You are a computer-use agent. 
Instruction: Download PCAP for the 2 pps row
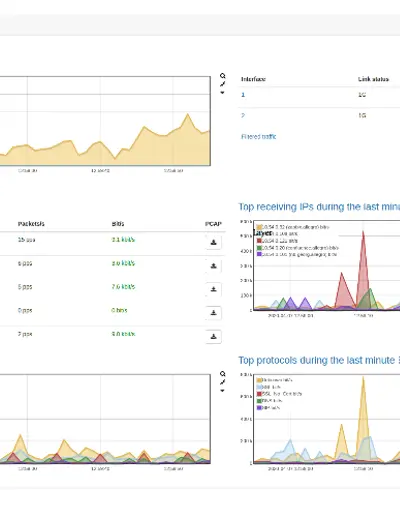pos(214,337)
